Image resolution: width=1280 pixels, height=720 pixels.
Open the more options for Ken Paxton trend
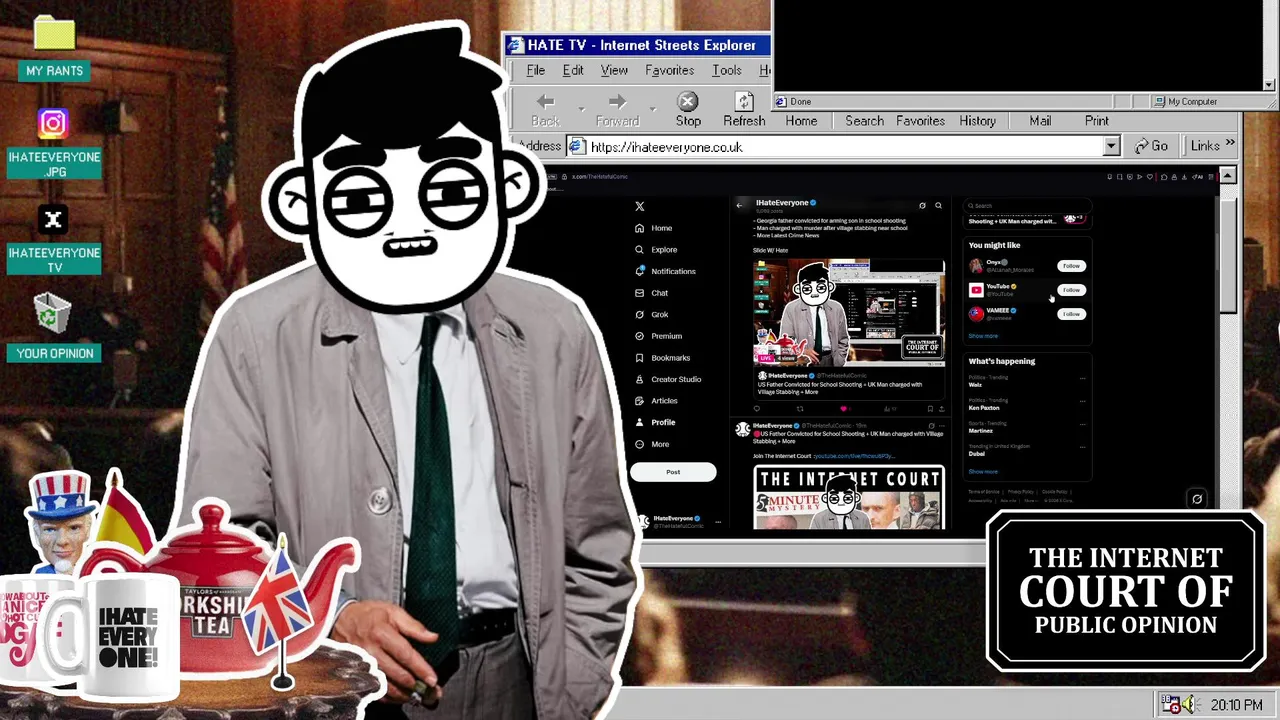[1082, 401]
